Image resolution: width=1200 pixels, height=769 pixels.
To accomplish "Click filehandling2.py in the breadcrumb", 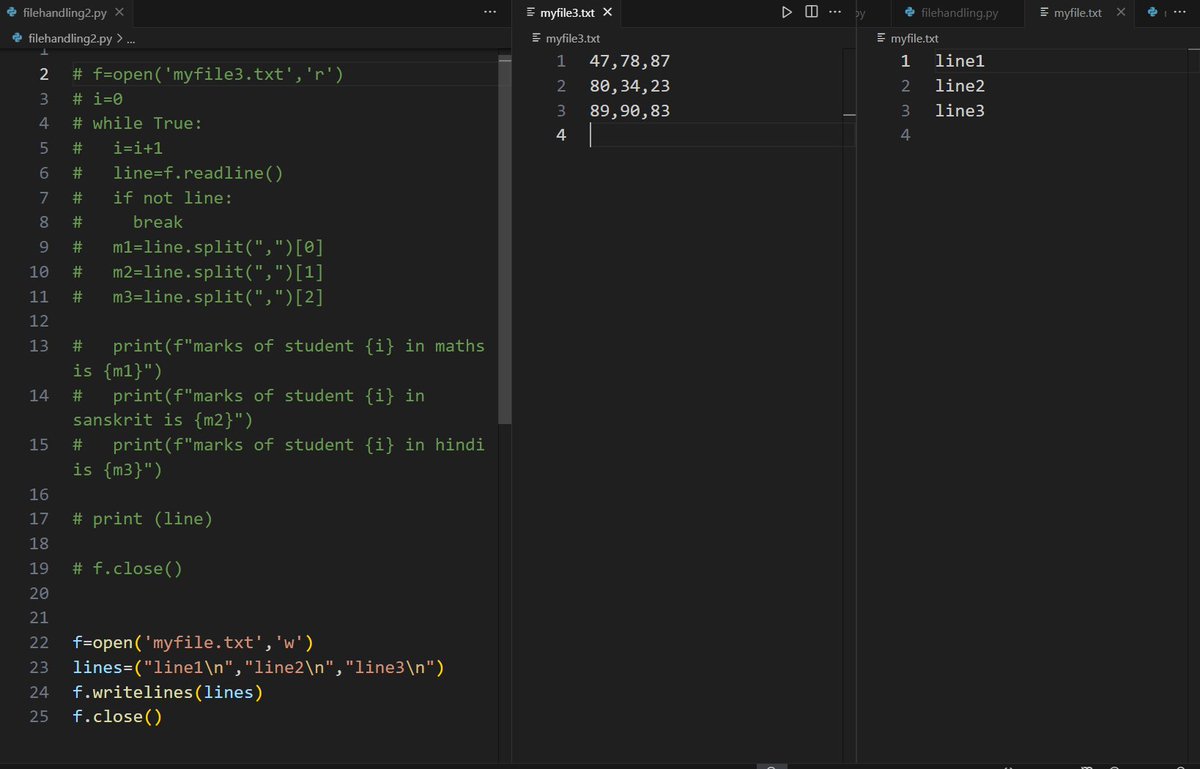I will pyautogui.click(x=71, y=38).
